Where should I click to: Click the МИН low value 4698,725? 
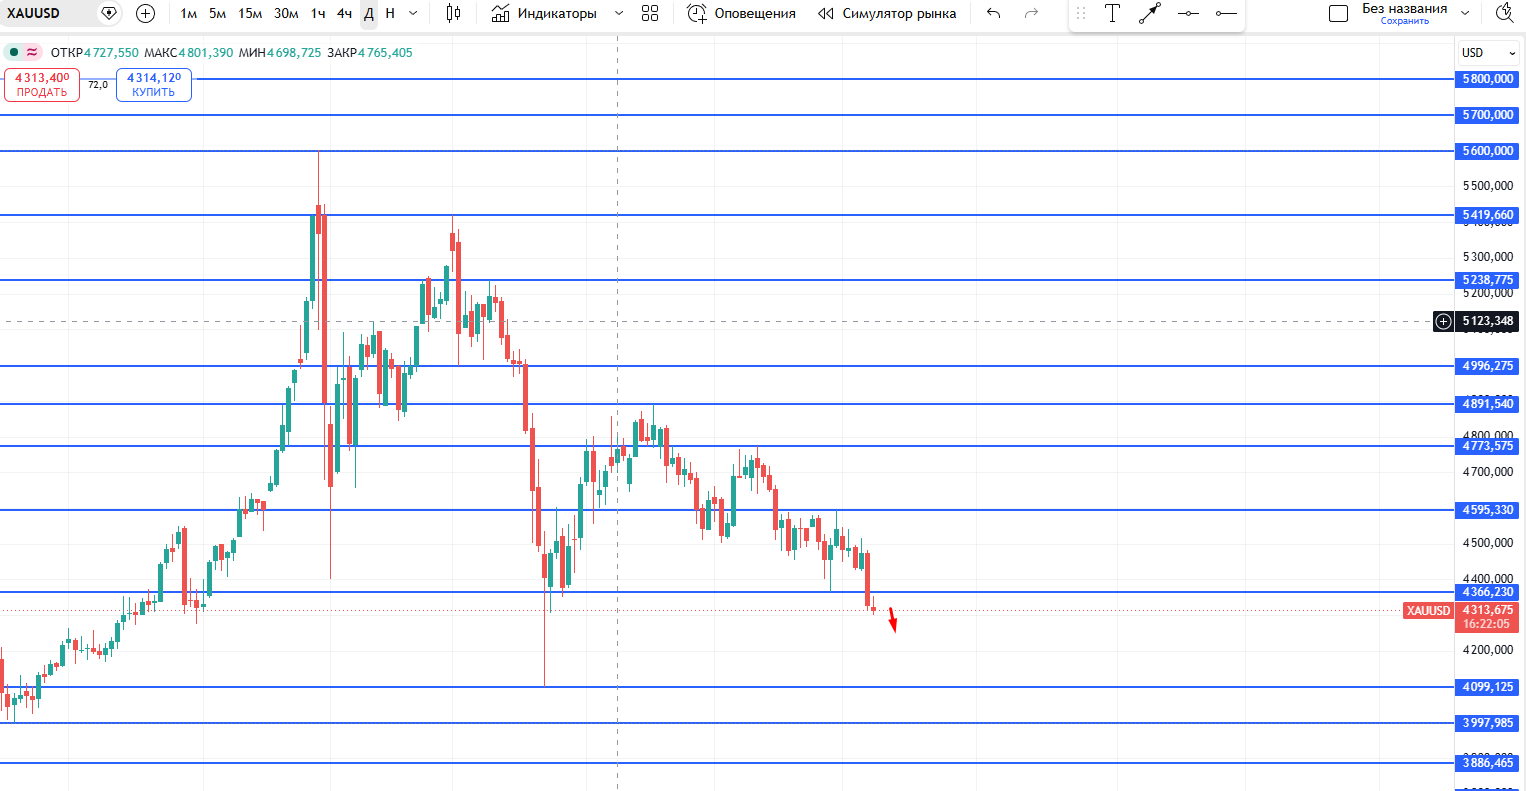tap(294, 52)
